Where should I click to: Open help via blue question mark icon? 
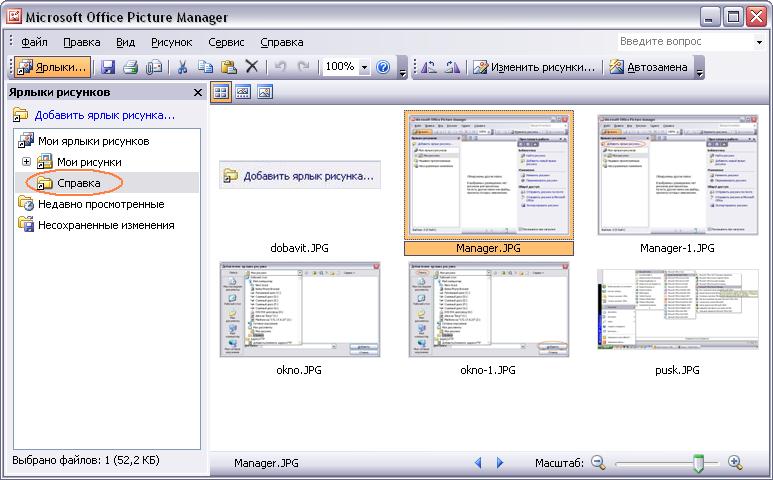[383, 67]
